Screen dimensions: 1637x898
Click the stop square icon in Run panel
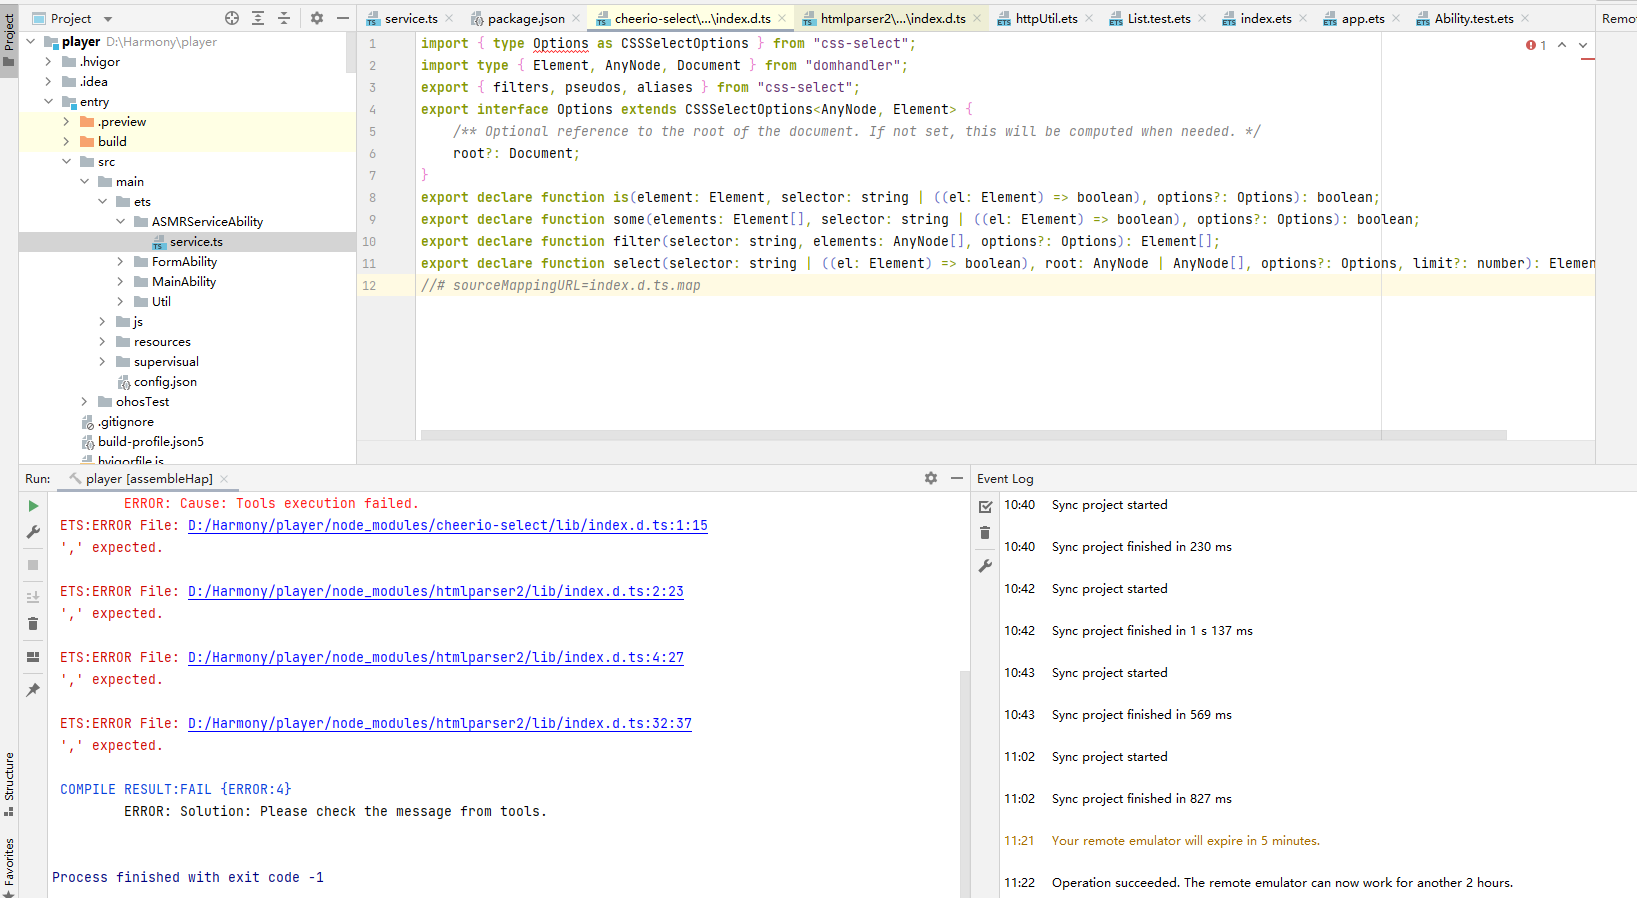click(x=33, y=565)
